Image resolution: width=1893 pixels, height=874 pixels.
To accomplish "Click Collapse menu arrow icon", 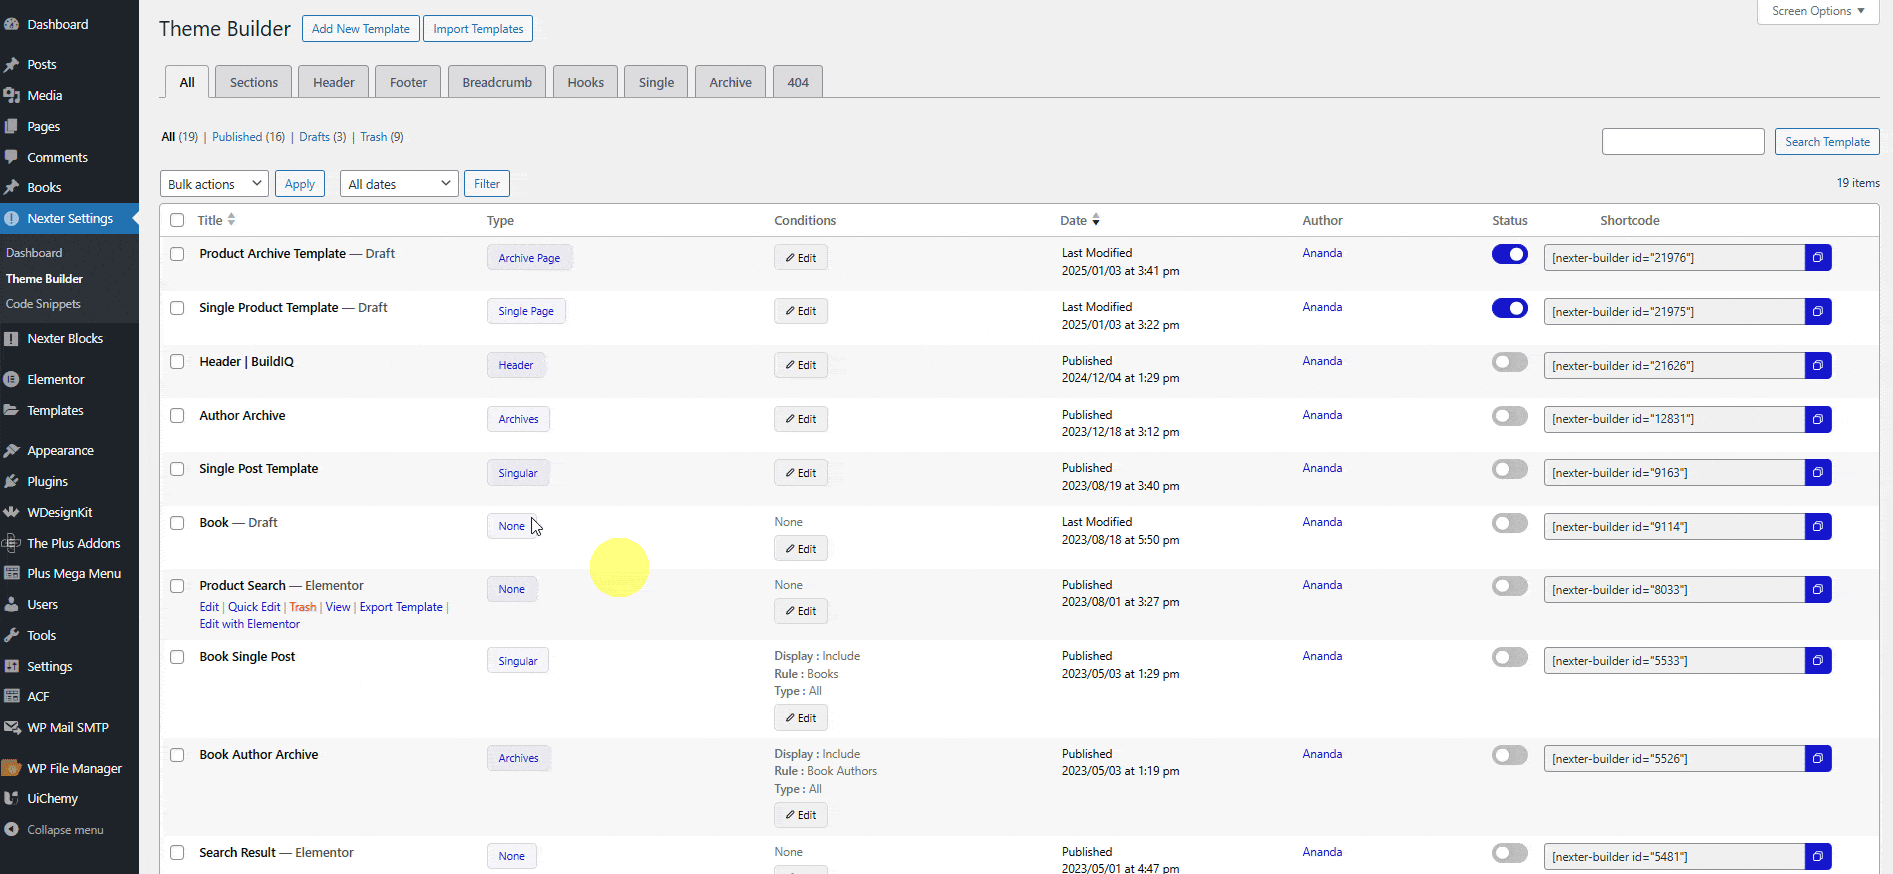I will [x=12, y=829].
